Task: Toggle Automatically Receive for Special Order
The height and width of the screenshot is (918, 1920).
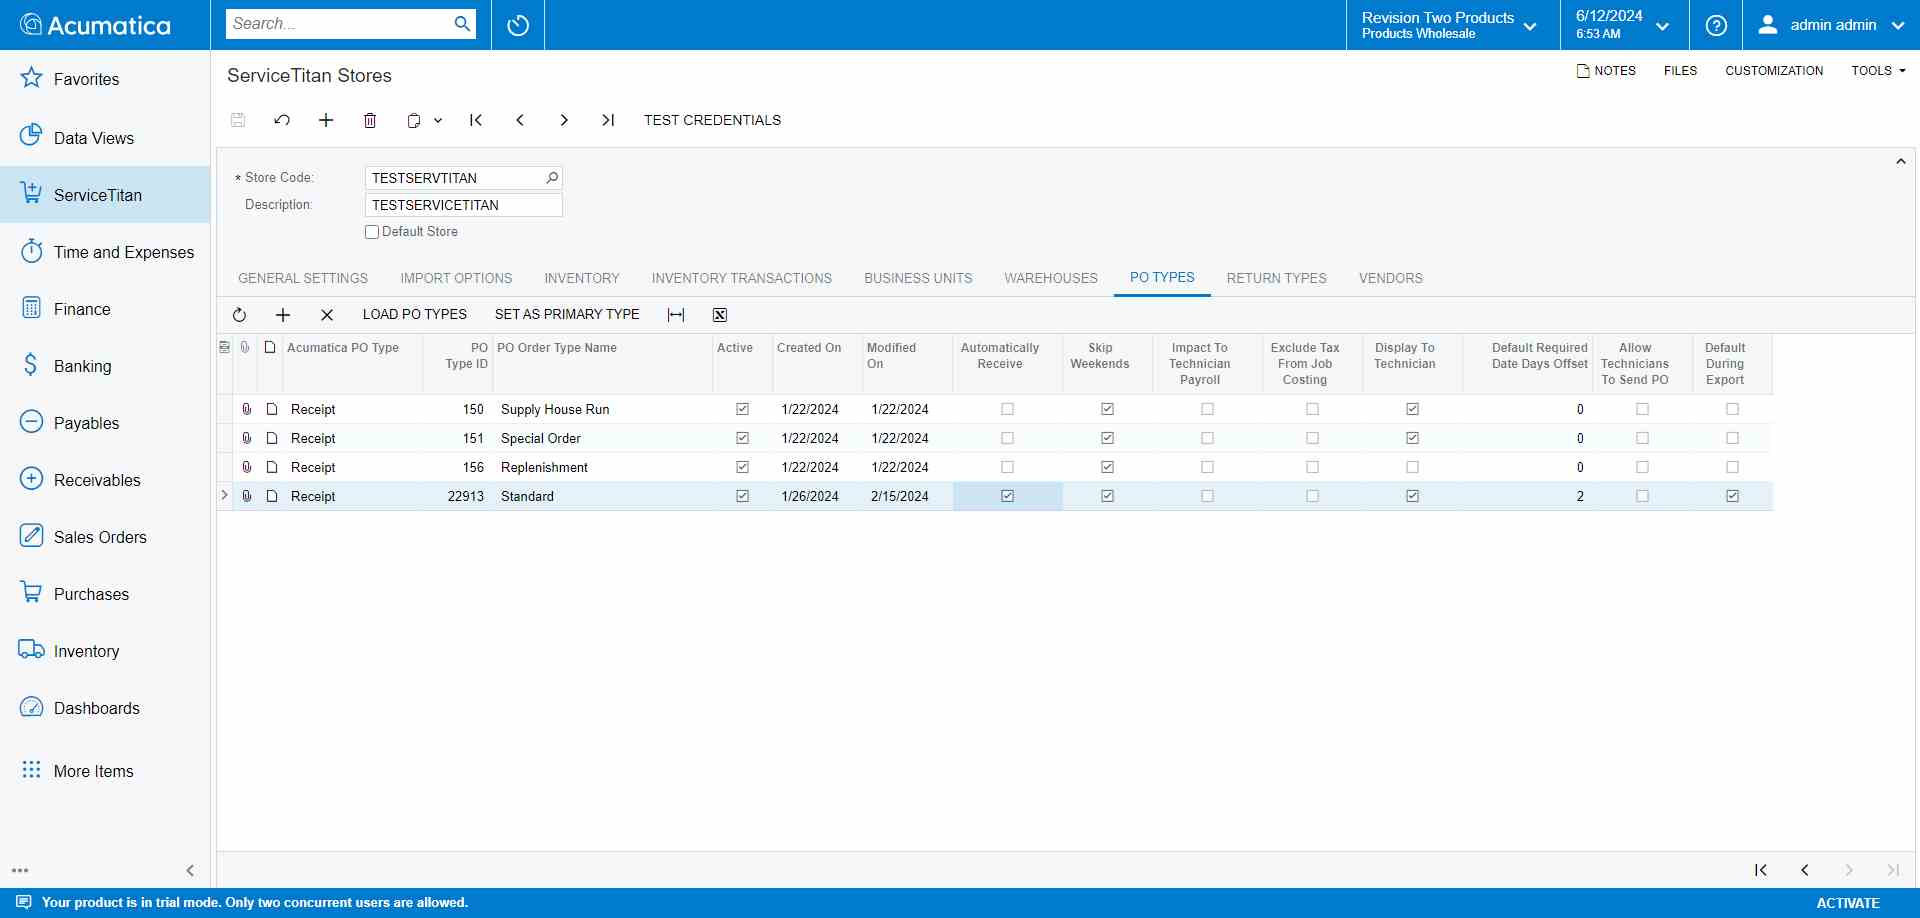Action: coord(1007,438)
